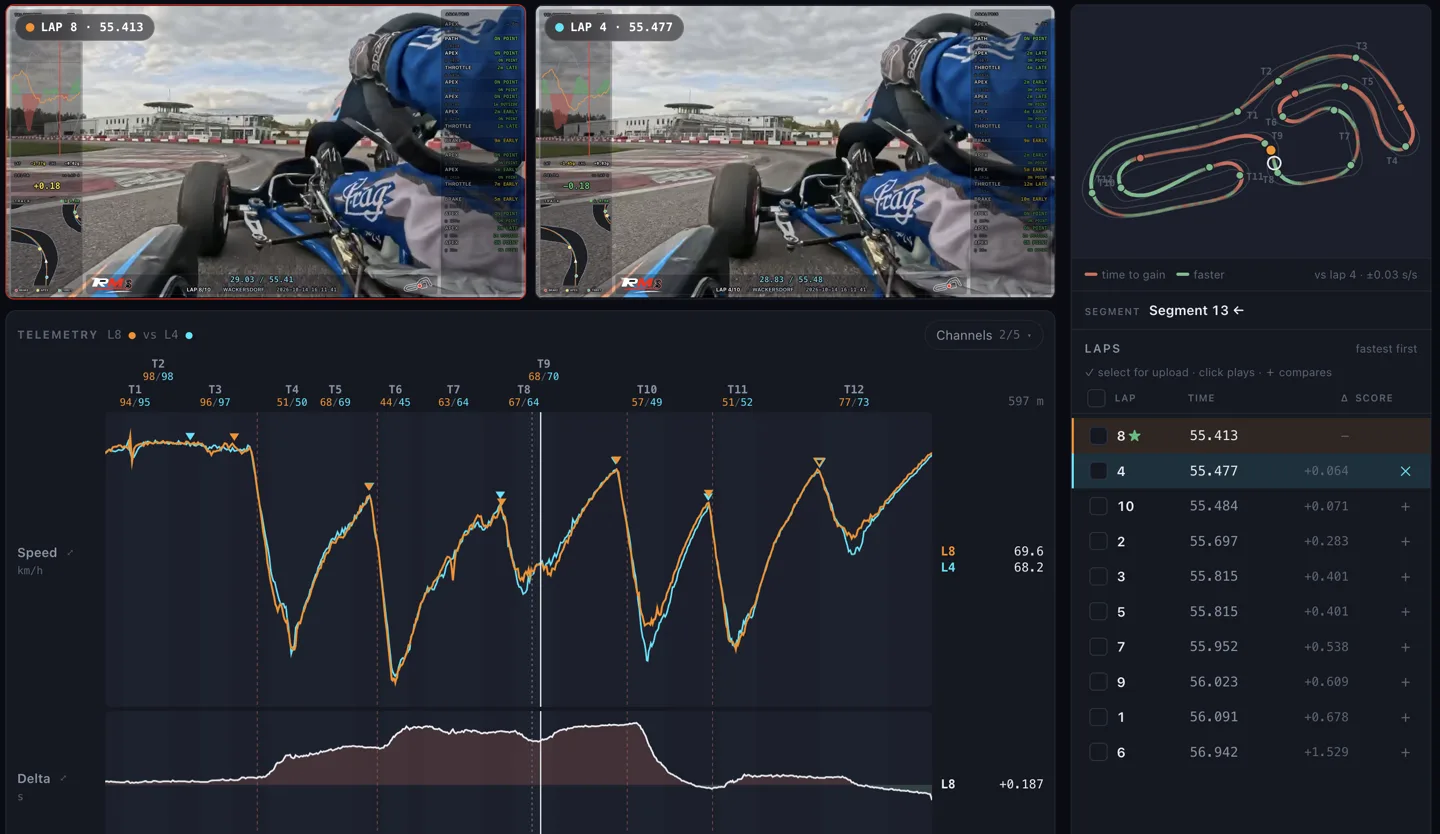Click the plus icon on lap 3 row
The image size is (1440, 834).
pyautogui.click(x=1405, y=576)
